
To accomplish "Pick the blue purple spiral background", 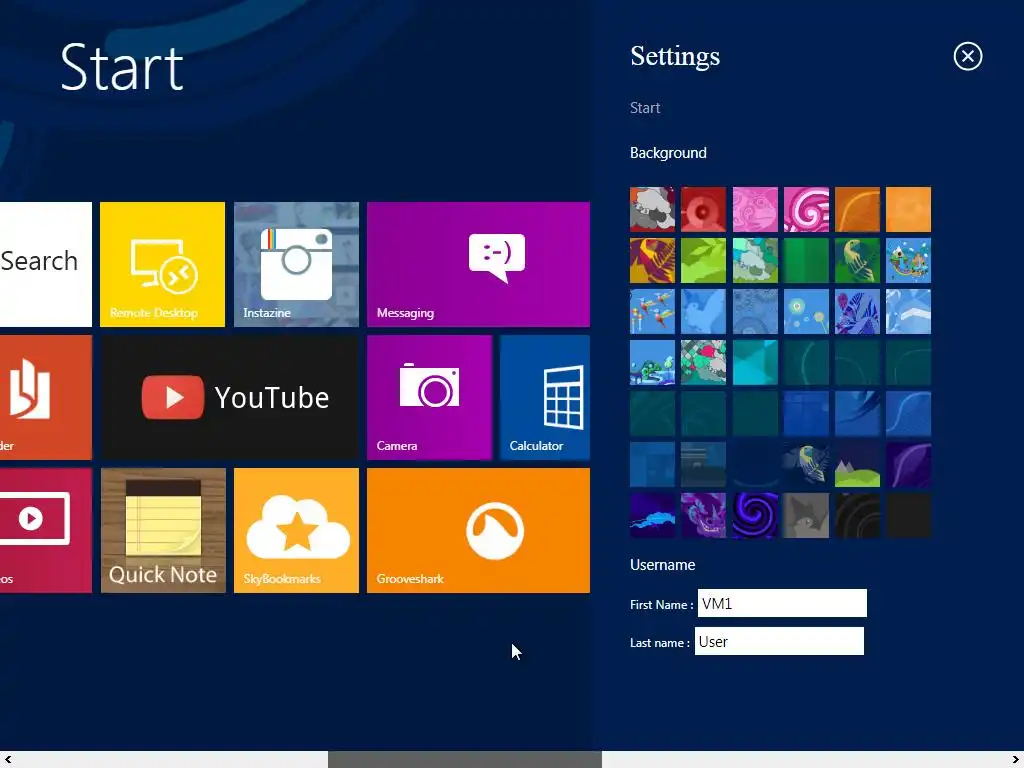I will 755,515.
